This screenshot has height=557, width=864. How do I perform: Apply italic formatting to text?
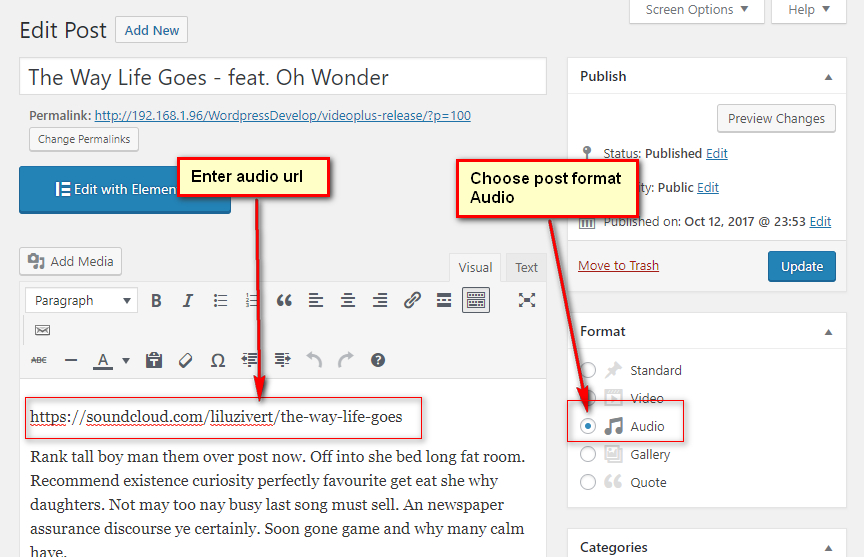point(187,300)
